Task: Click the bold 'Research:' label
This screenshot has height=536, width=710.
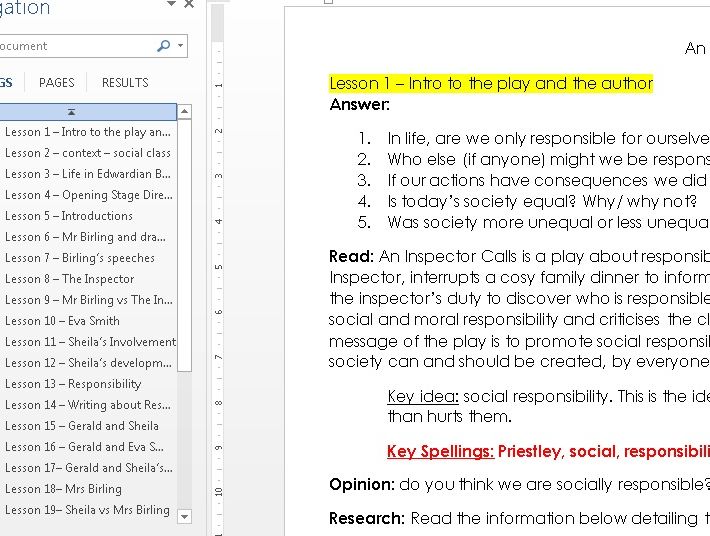Action: click(367, 518)
